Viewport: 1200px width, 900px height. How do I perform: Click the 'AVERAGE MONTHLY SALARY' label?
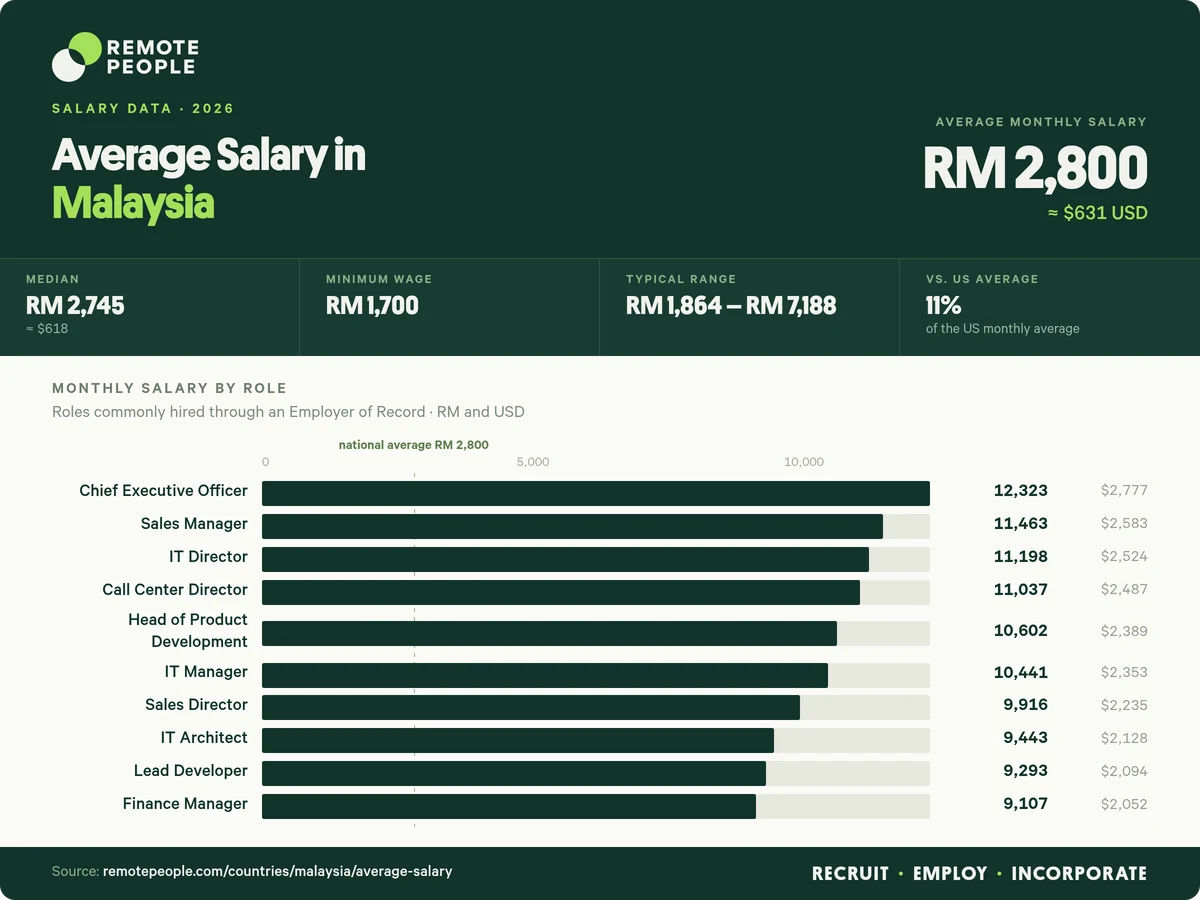[x=1041, y=122]
